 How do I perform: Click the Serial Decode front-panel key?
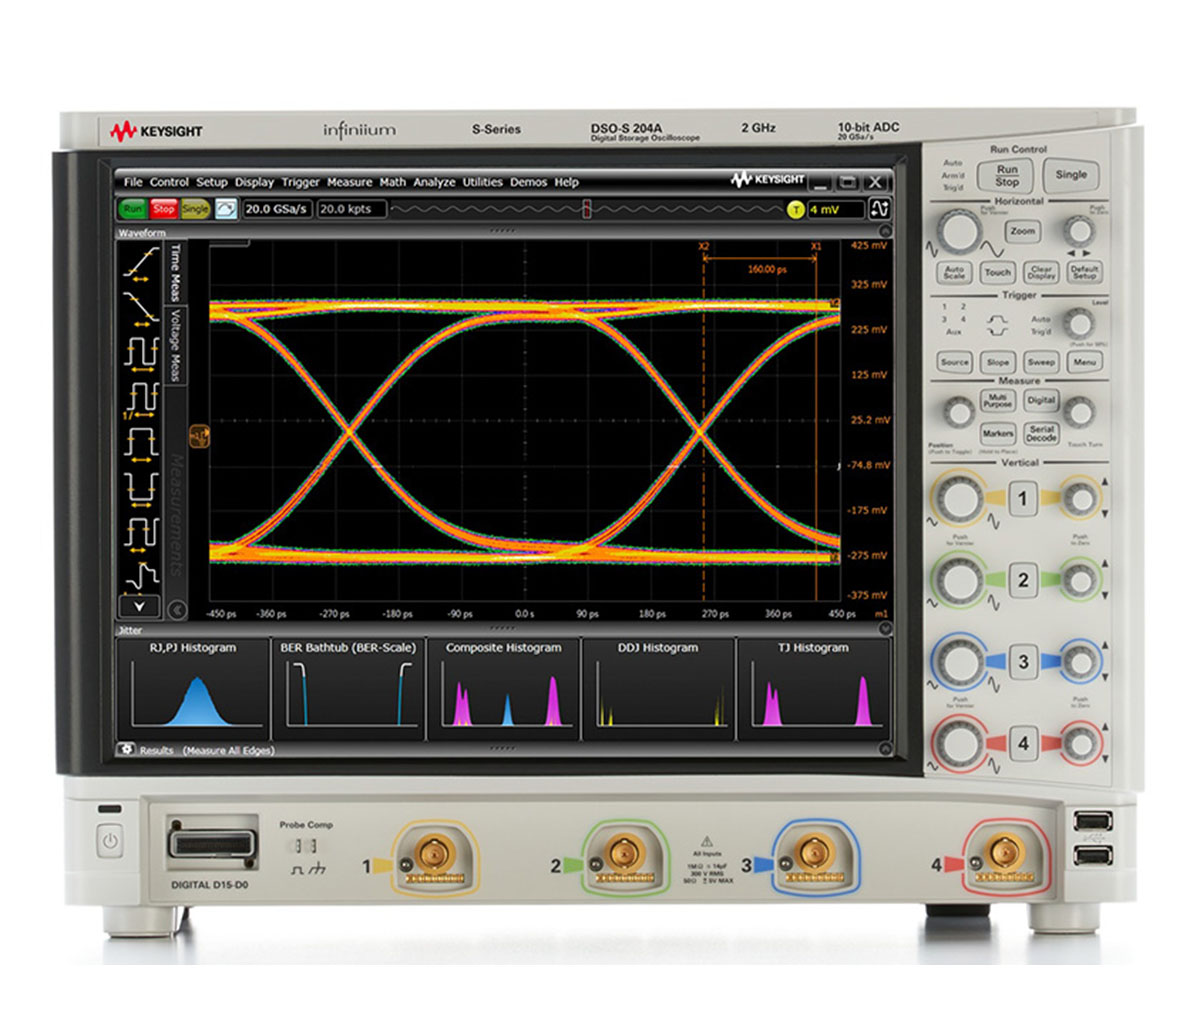click(x=1041, y=434)
